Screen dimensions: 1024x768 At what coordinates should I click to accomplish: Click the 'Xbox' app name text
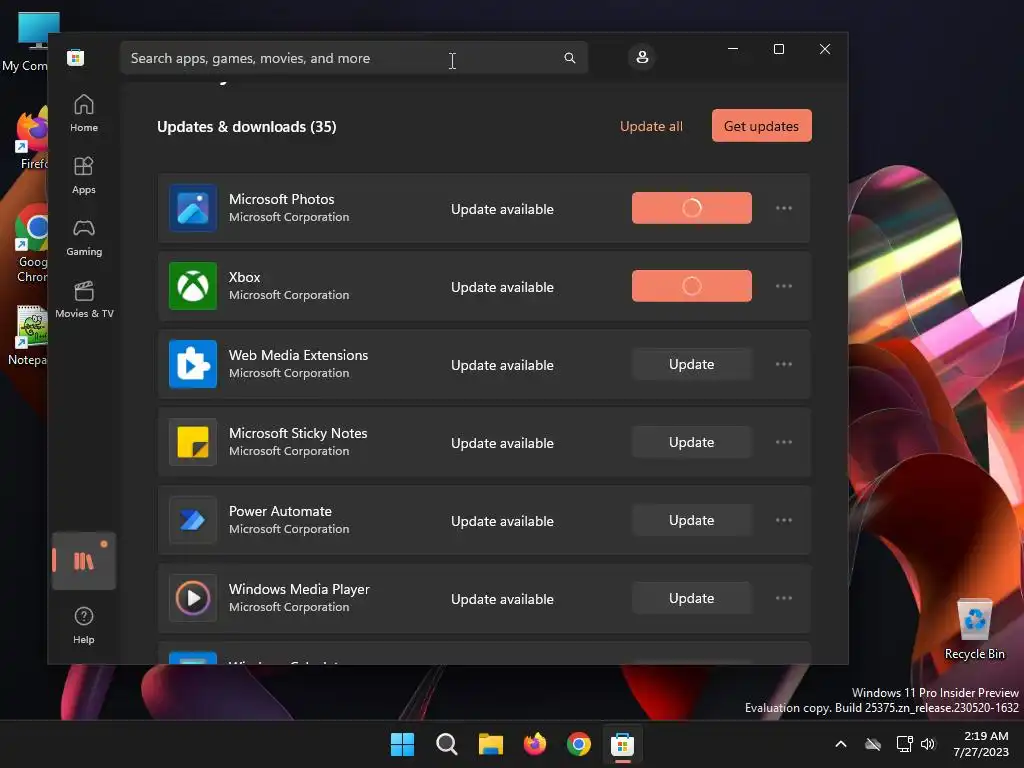[244, 277]
